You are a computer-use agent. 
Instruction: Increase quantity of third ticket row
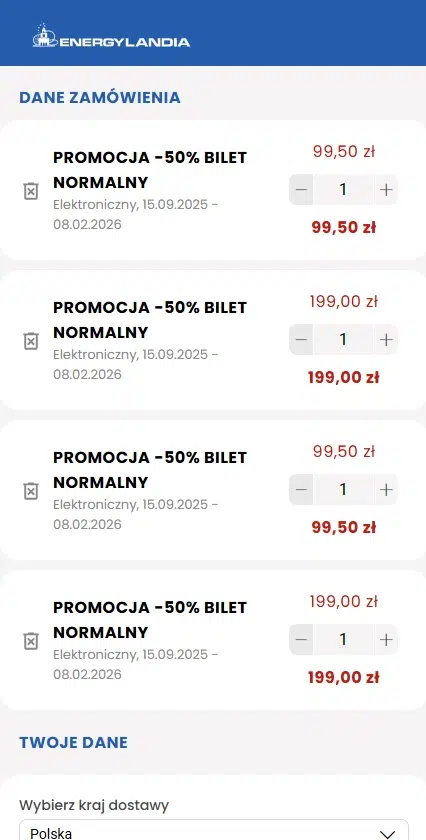pyautogui.click(x=386, y=490)
